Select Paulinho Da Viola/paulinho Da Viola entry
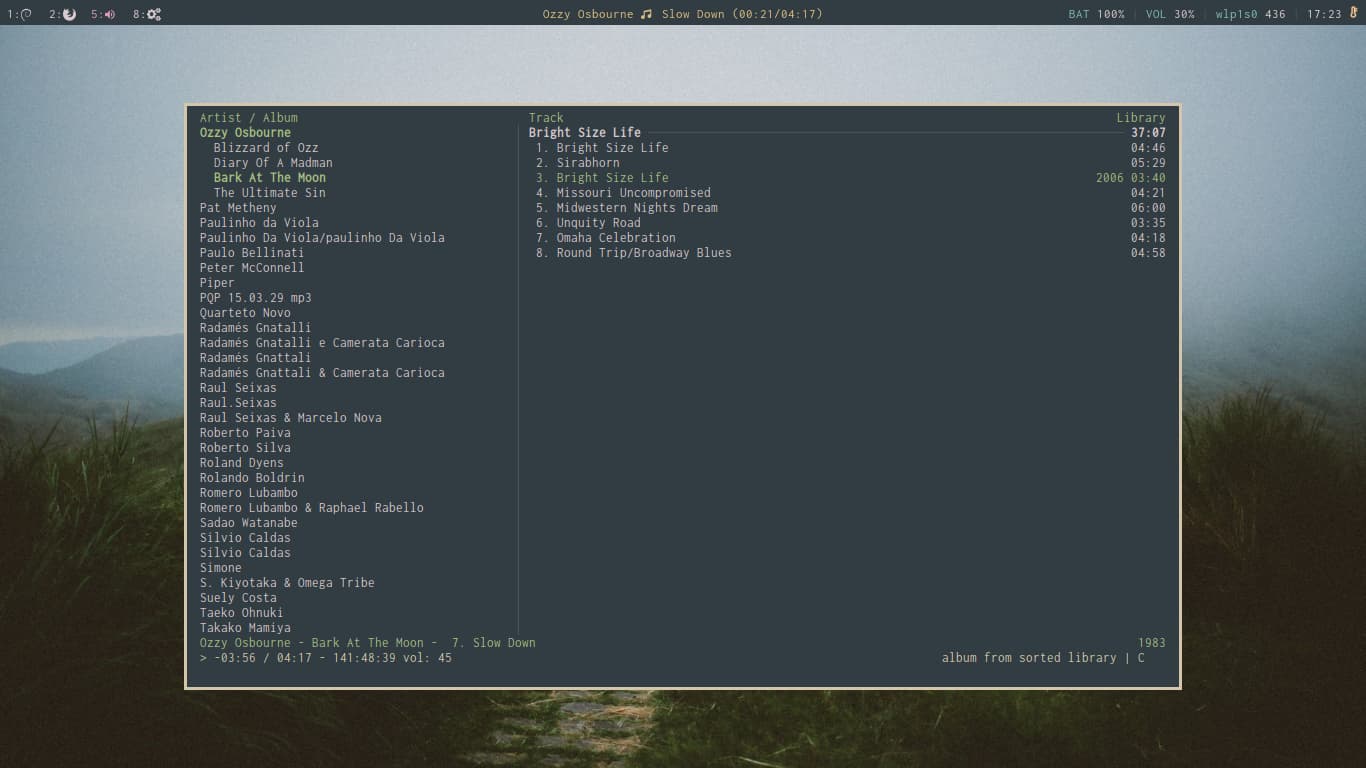Viewport: 1366px width, 768px height. point(322,237)
